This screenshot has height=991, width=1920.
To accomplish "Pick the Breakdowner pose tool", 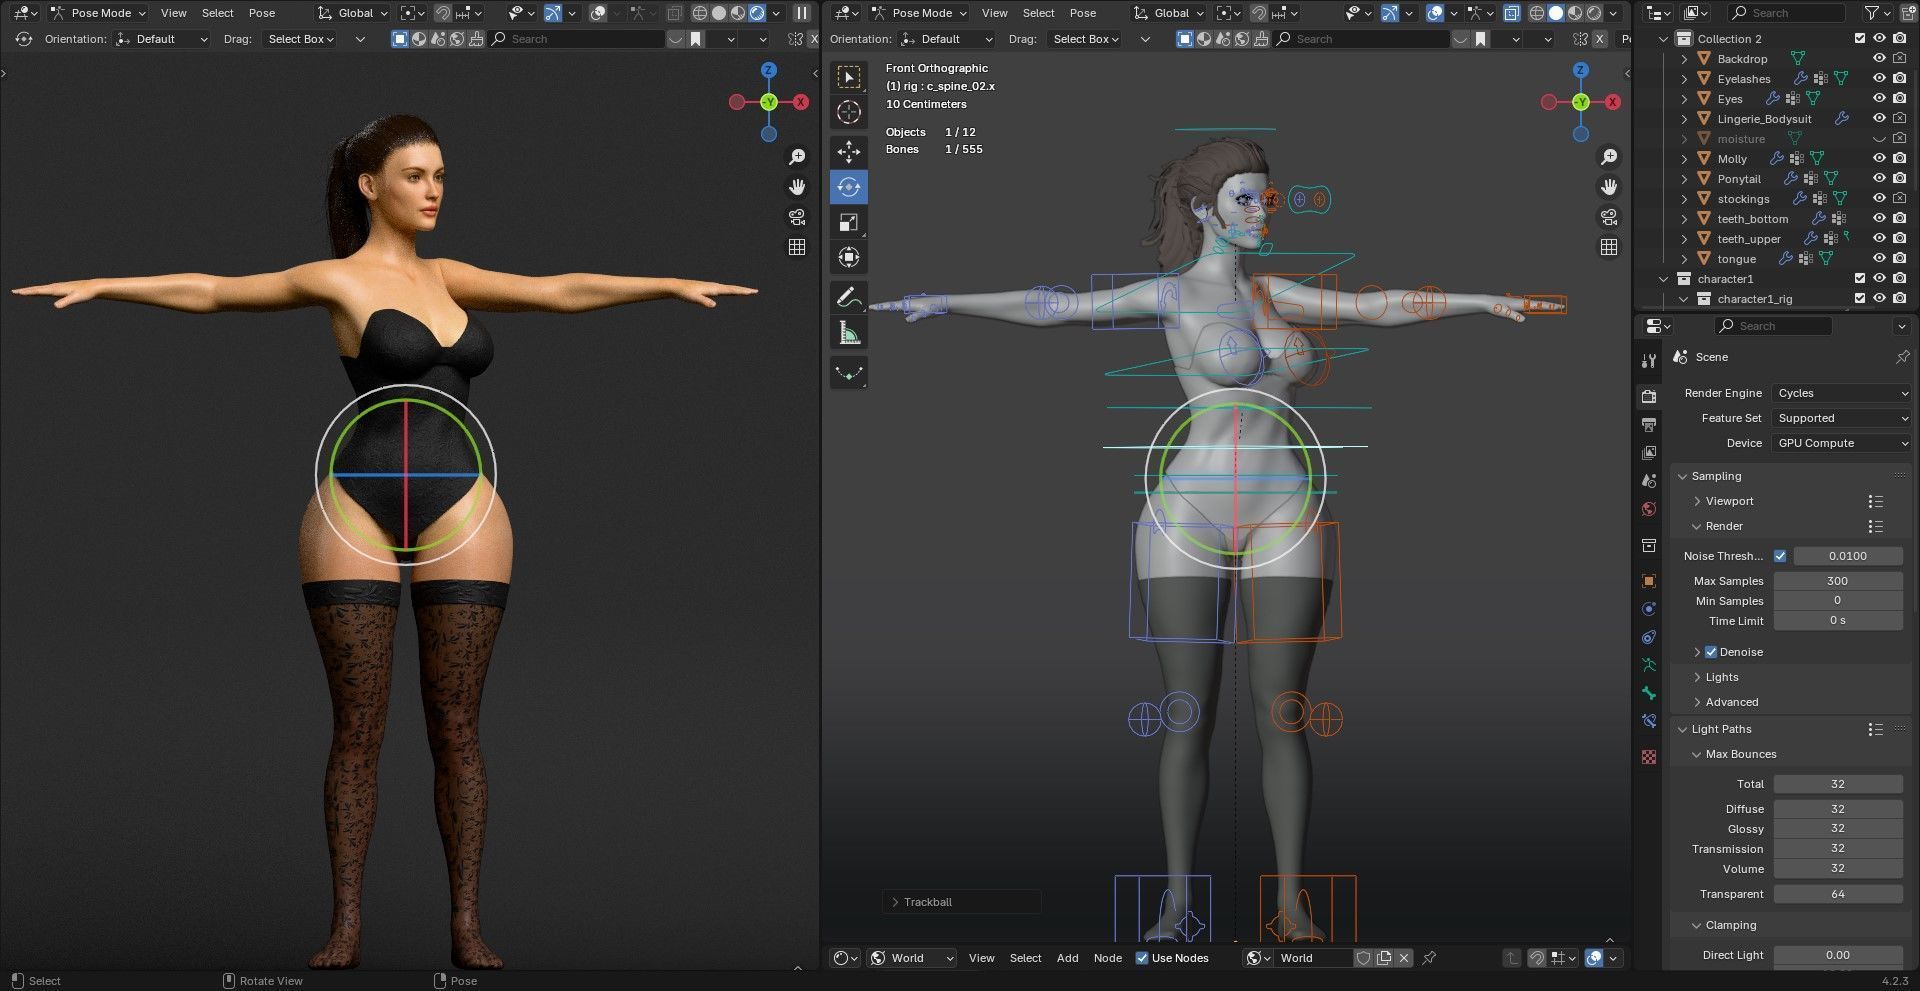I will pos(848,373).
